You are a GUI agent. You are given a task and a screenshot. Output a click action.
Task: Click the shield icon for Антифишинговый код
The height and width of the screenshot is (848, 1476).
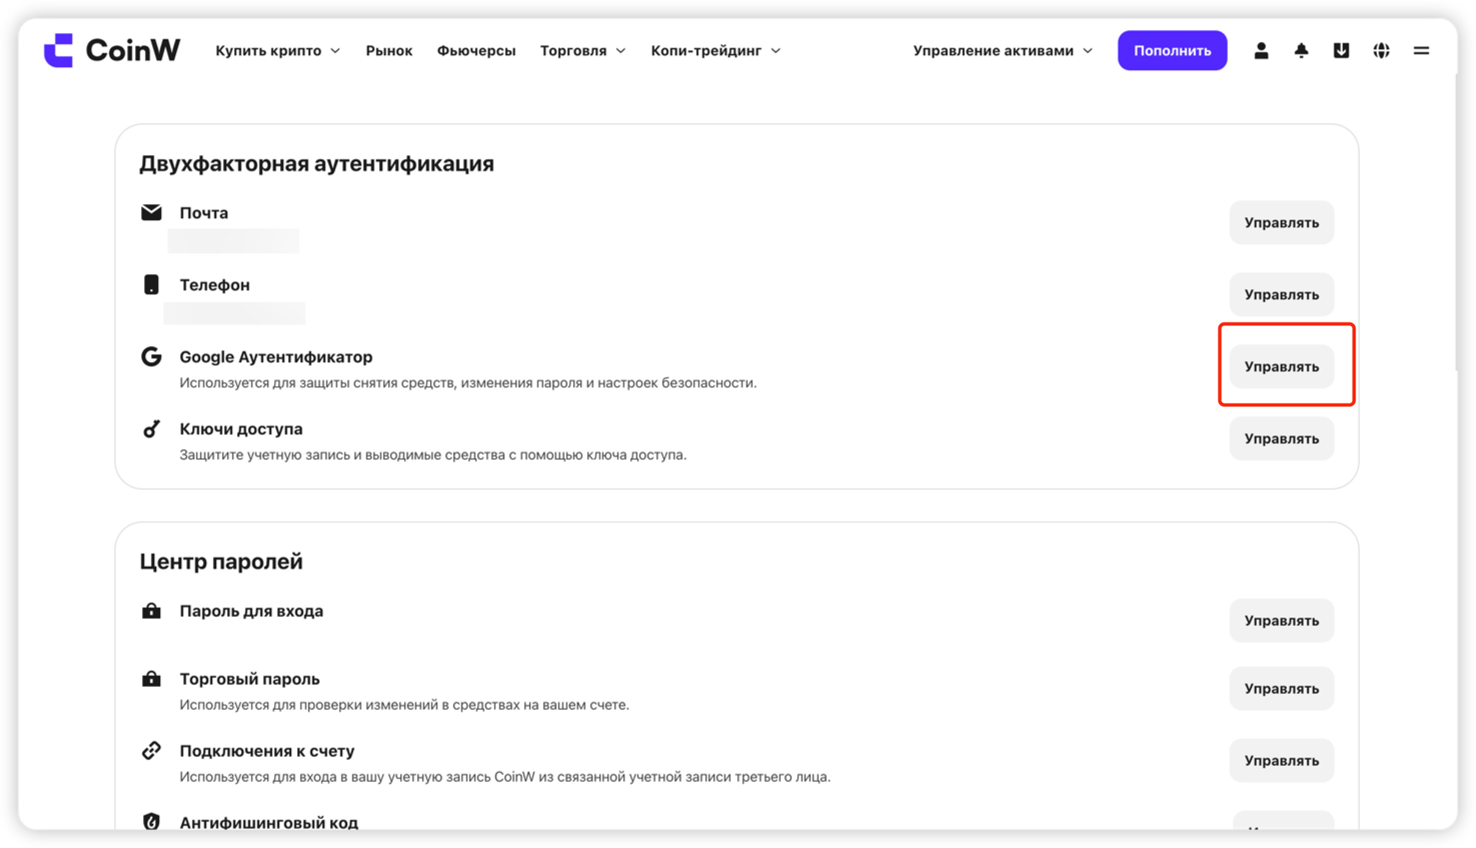151,821
